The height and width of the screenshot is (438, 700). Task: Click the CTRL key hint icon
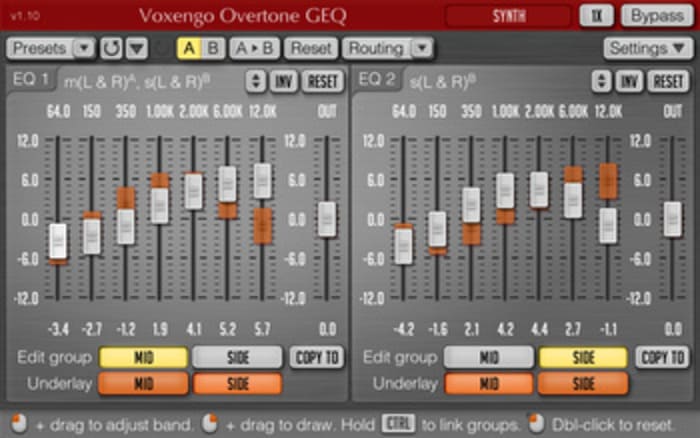[x=398, y=424]
